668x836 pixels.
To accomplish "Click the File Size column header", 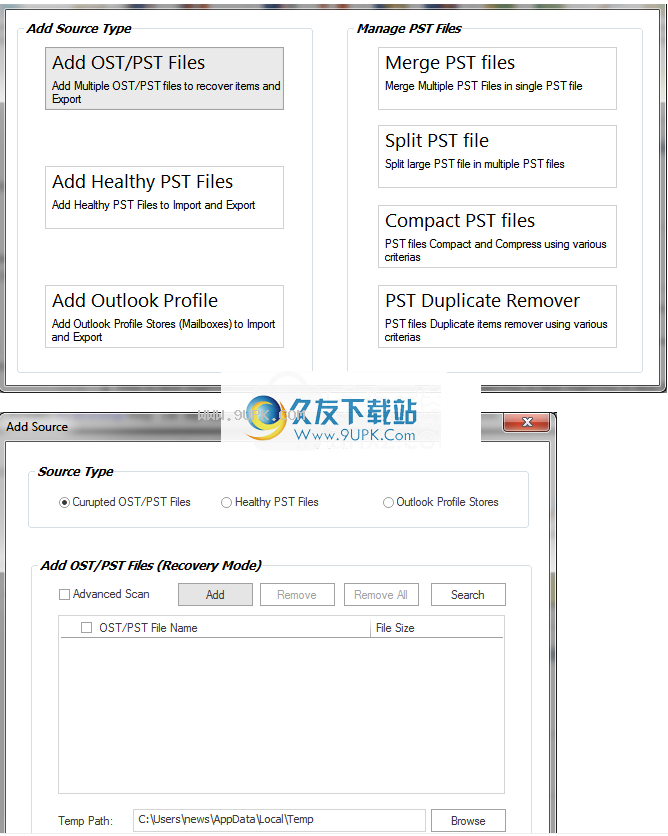I will [x=437, y=628].
